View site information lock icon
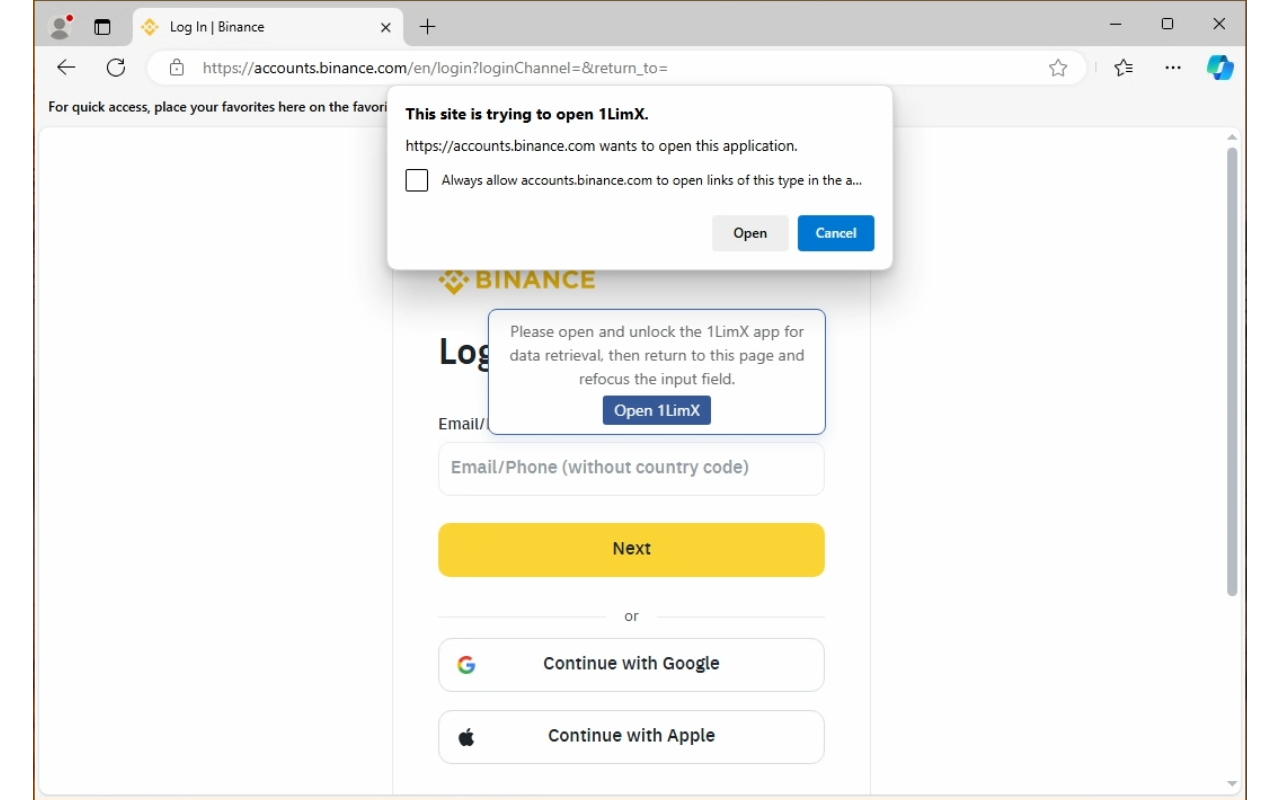Viewport: 1280px width, 800px height. (177, 68)
